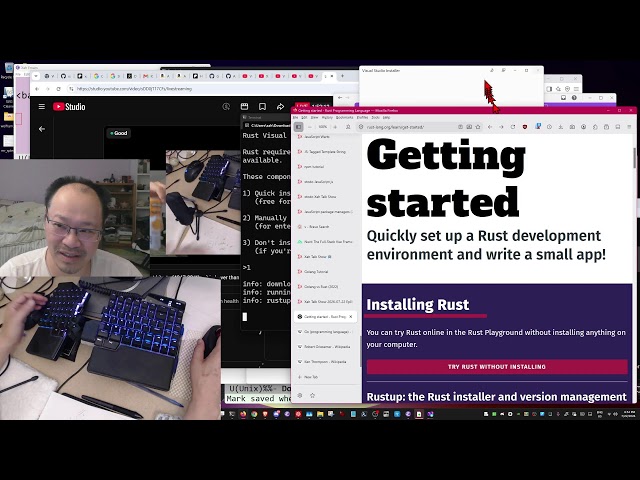
Task: Click the back arrow in YouTube Studio
Action: click(x=42, y=129)
